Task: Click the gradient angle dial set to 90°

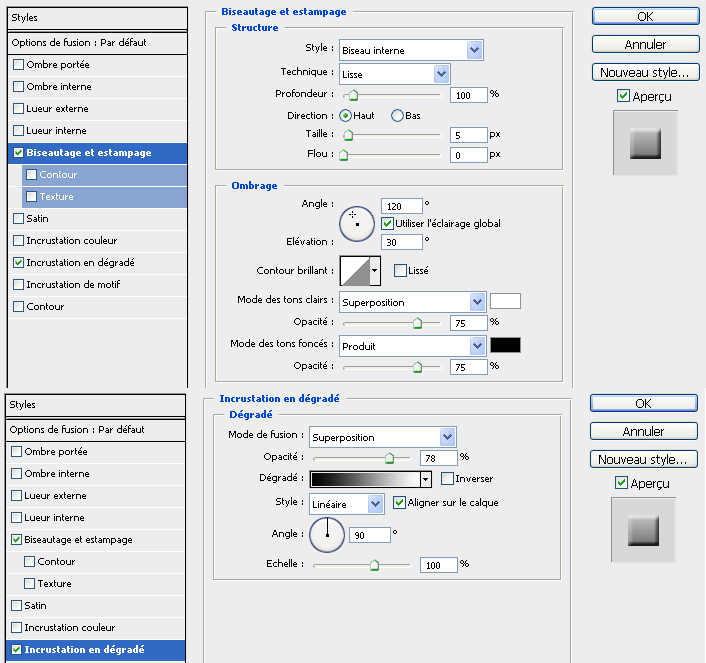Action: coord(326,536)
